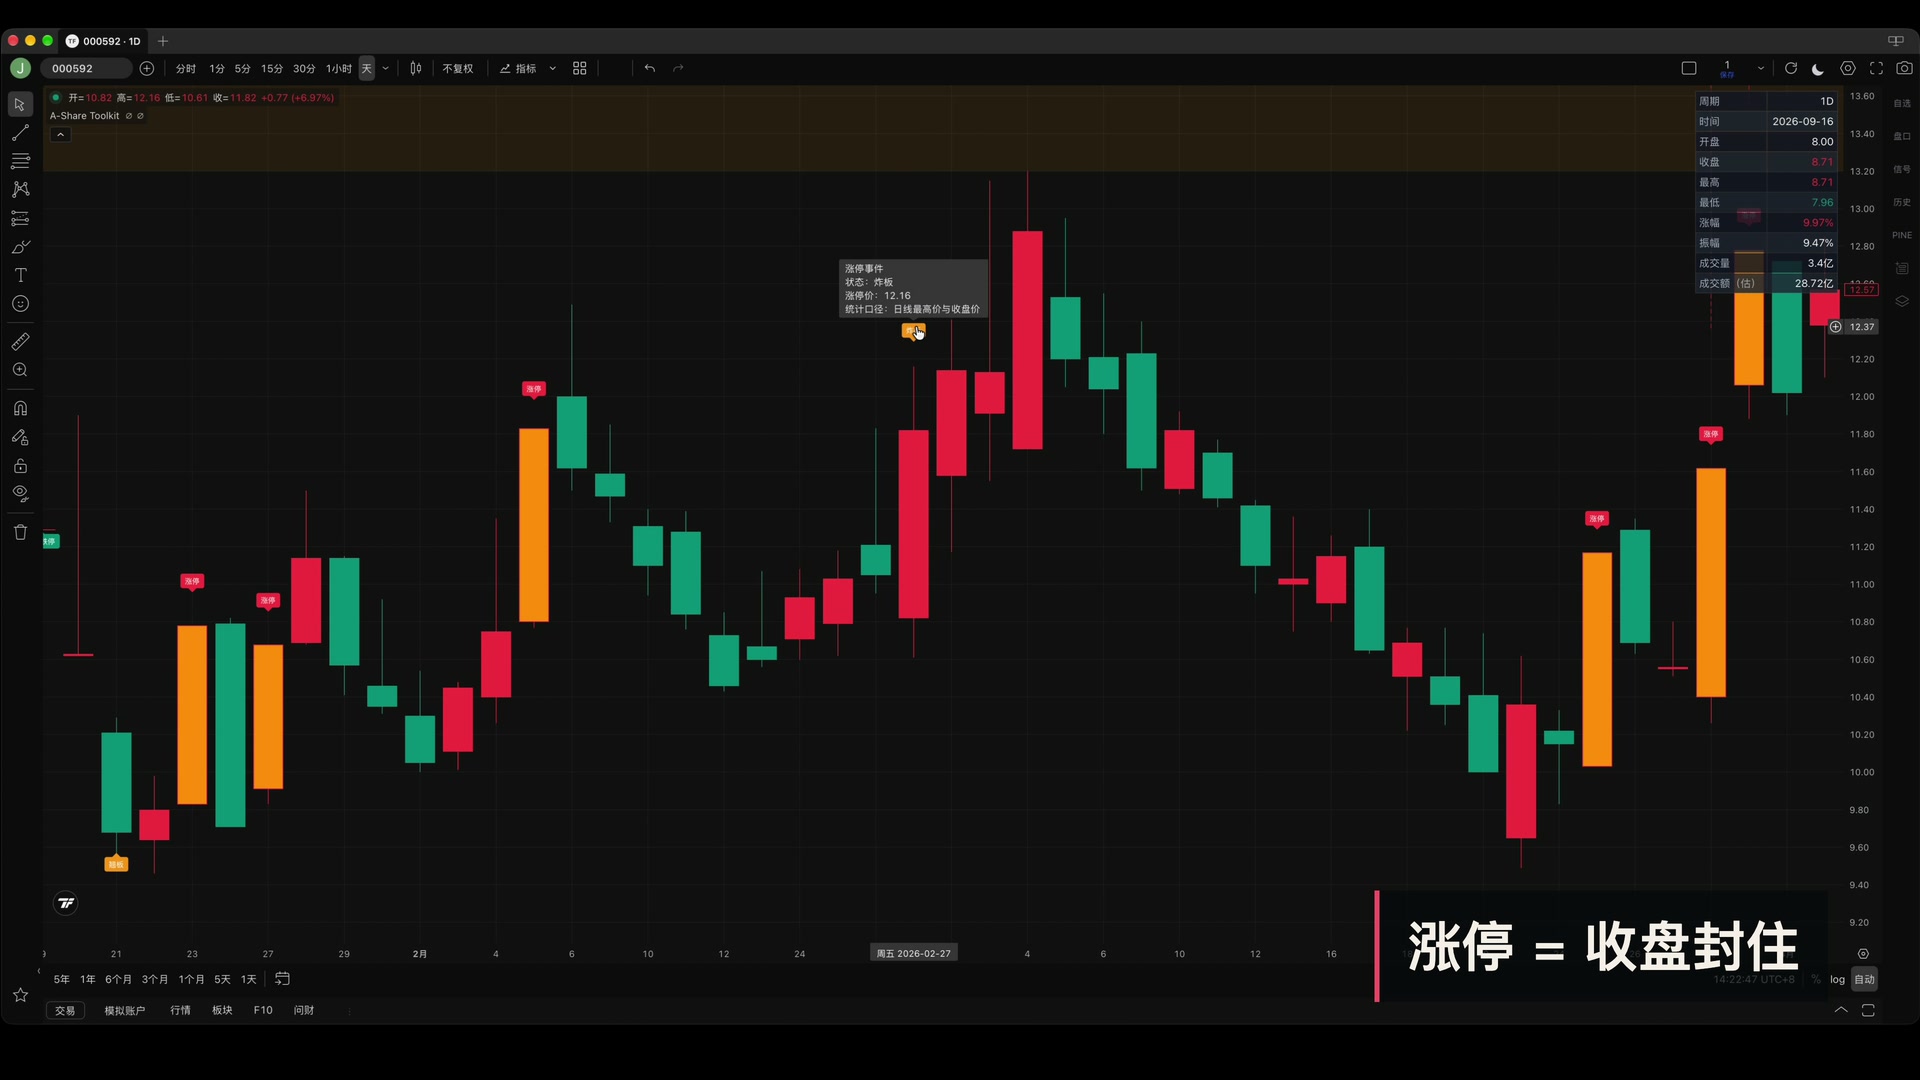Image resolution: width=1920 pixels, height=1080 pixels.
Task: Select the 5分 timeframe
Action: pos(243,69)
